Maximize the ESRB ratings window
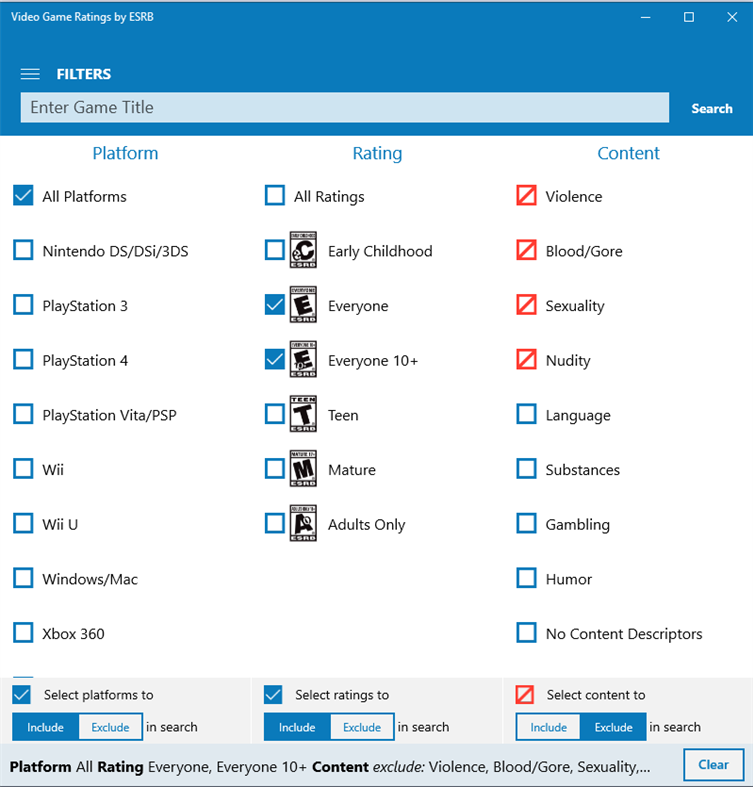This screenshot has width=753, height=787. (689, 17)
